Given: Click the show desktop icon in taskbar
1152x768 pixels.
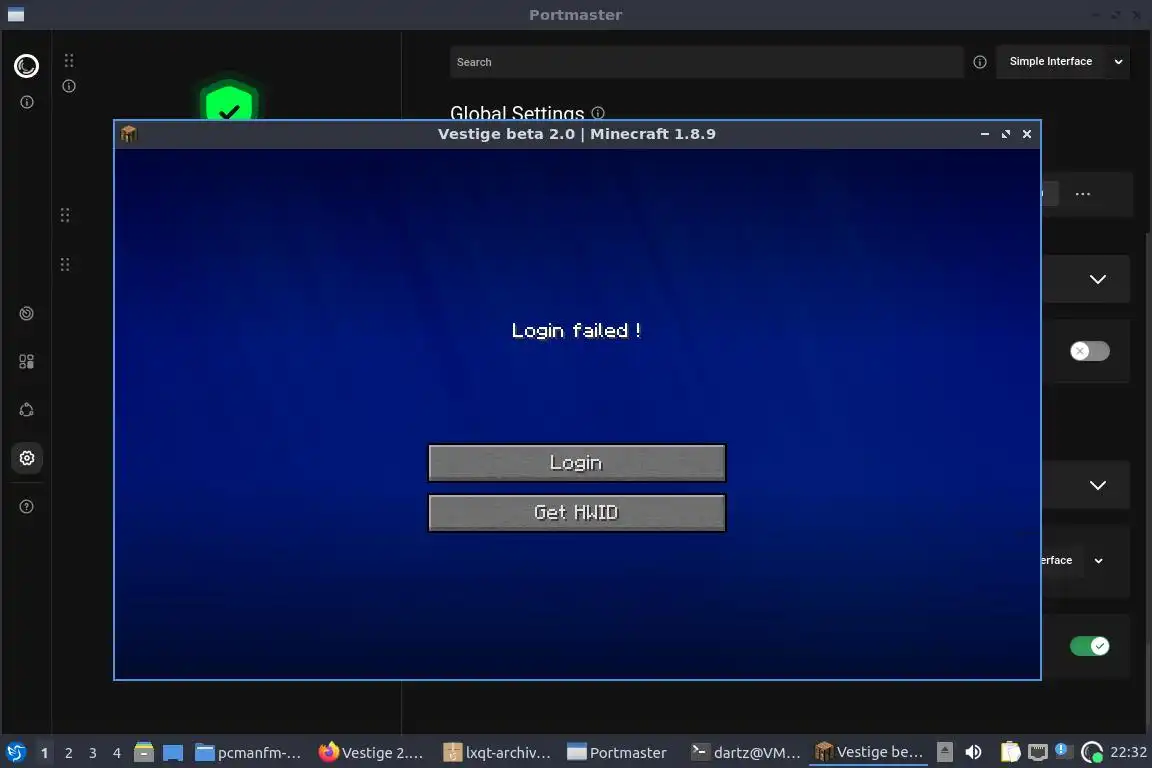Looking at the screenshot, I should 173,752.
